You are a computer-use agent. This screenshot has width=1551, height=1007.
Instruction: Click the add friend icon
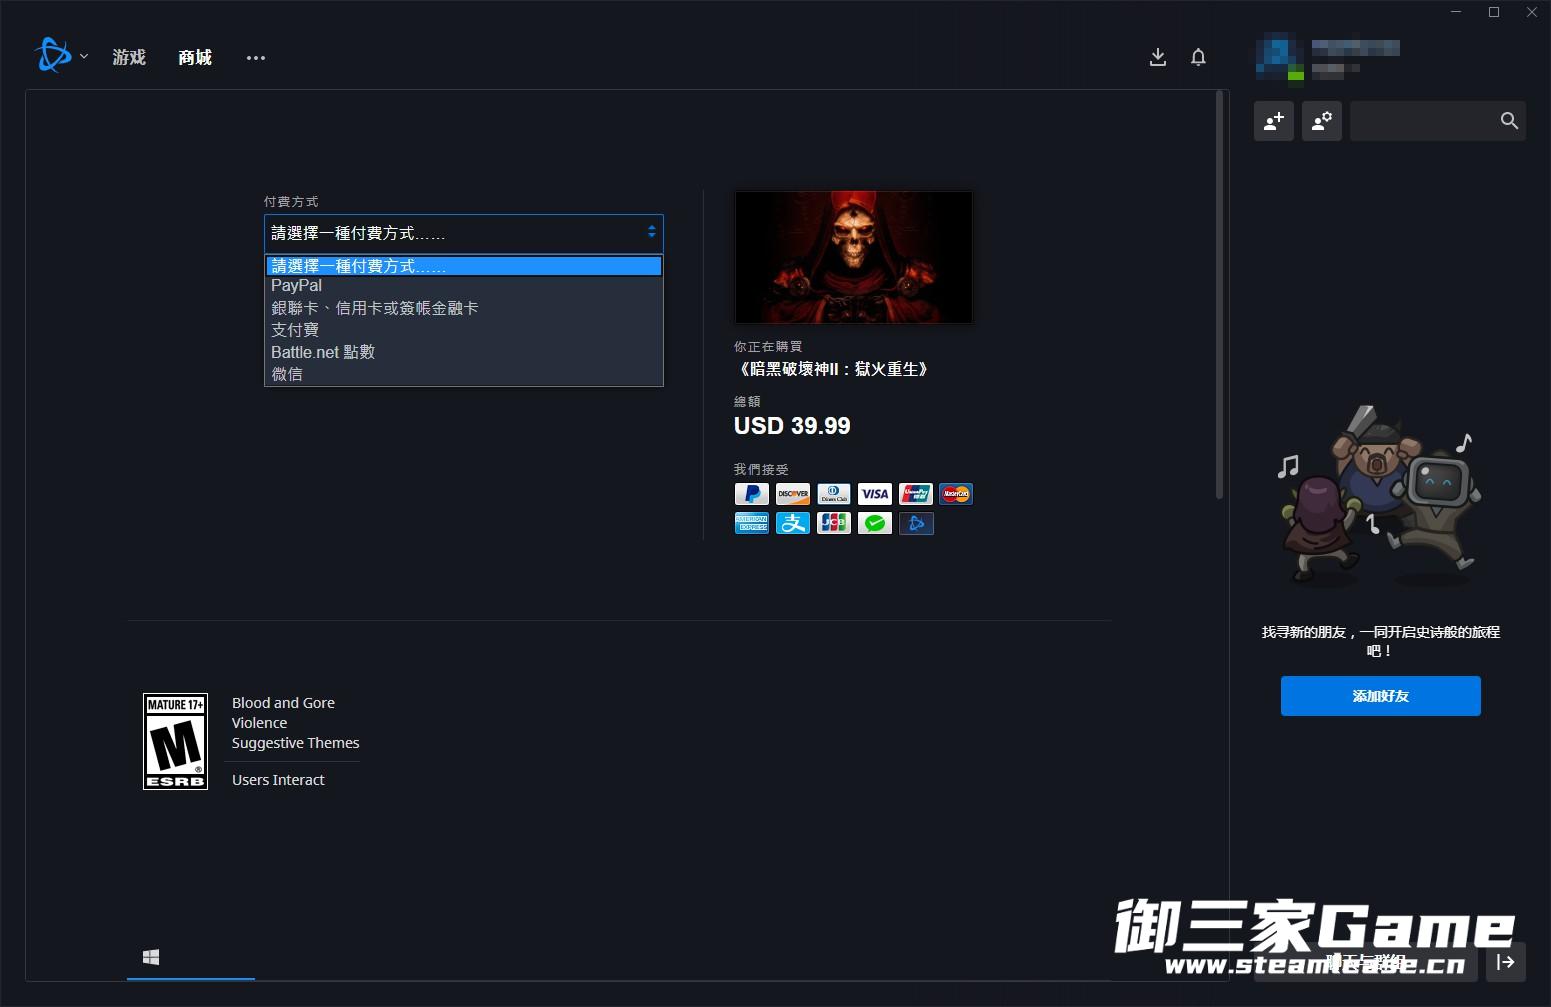(x=1273, y=121)
